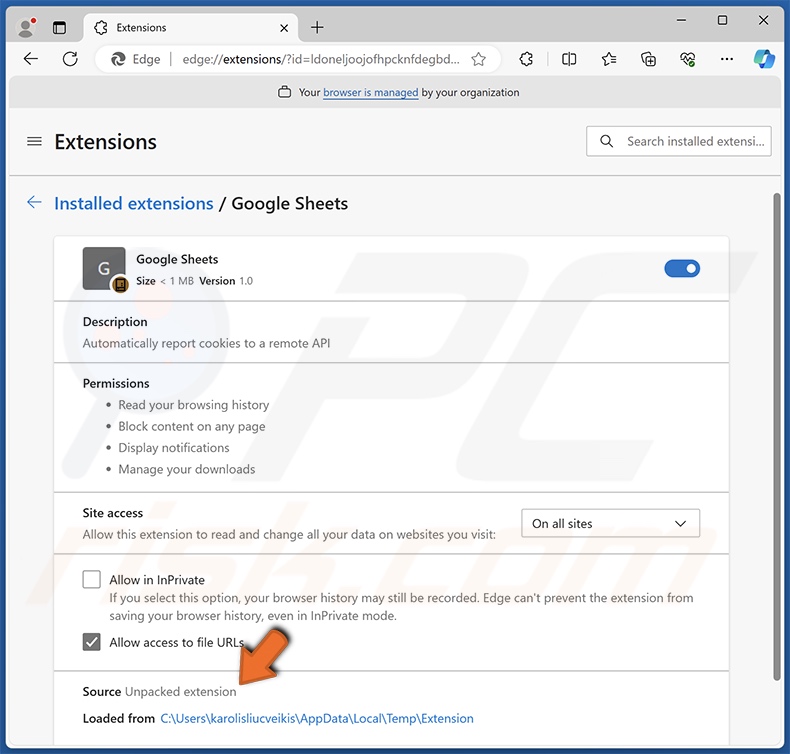Open Favorites star list icon

(609, 59)
